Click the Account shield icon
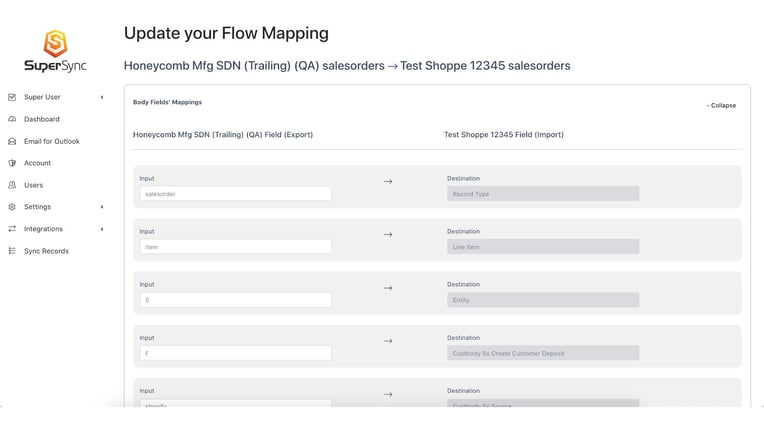The width and height of the screenshot is (764, 429). [x=12, y=163]
